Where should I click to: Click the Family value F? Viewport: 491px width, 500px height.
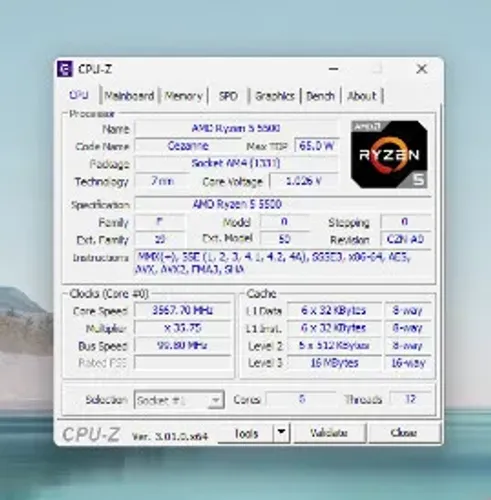click(160, 222)
